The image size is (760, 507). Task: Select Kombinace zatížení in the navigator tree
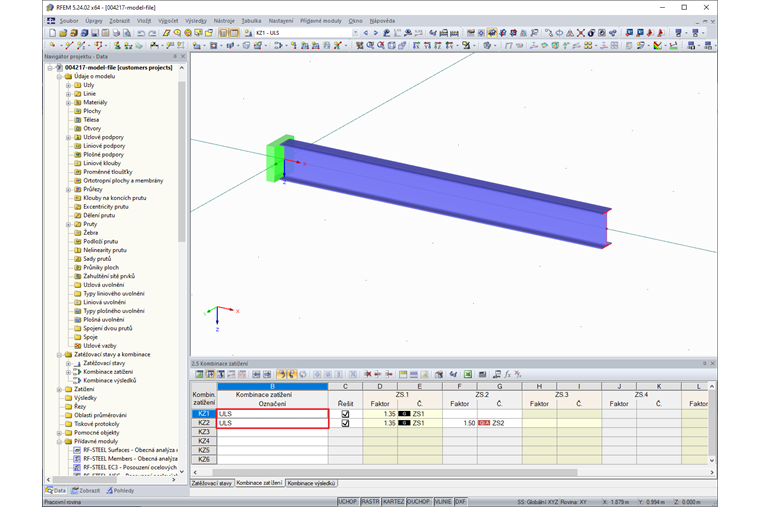coord(108,372)
